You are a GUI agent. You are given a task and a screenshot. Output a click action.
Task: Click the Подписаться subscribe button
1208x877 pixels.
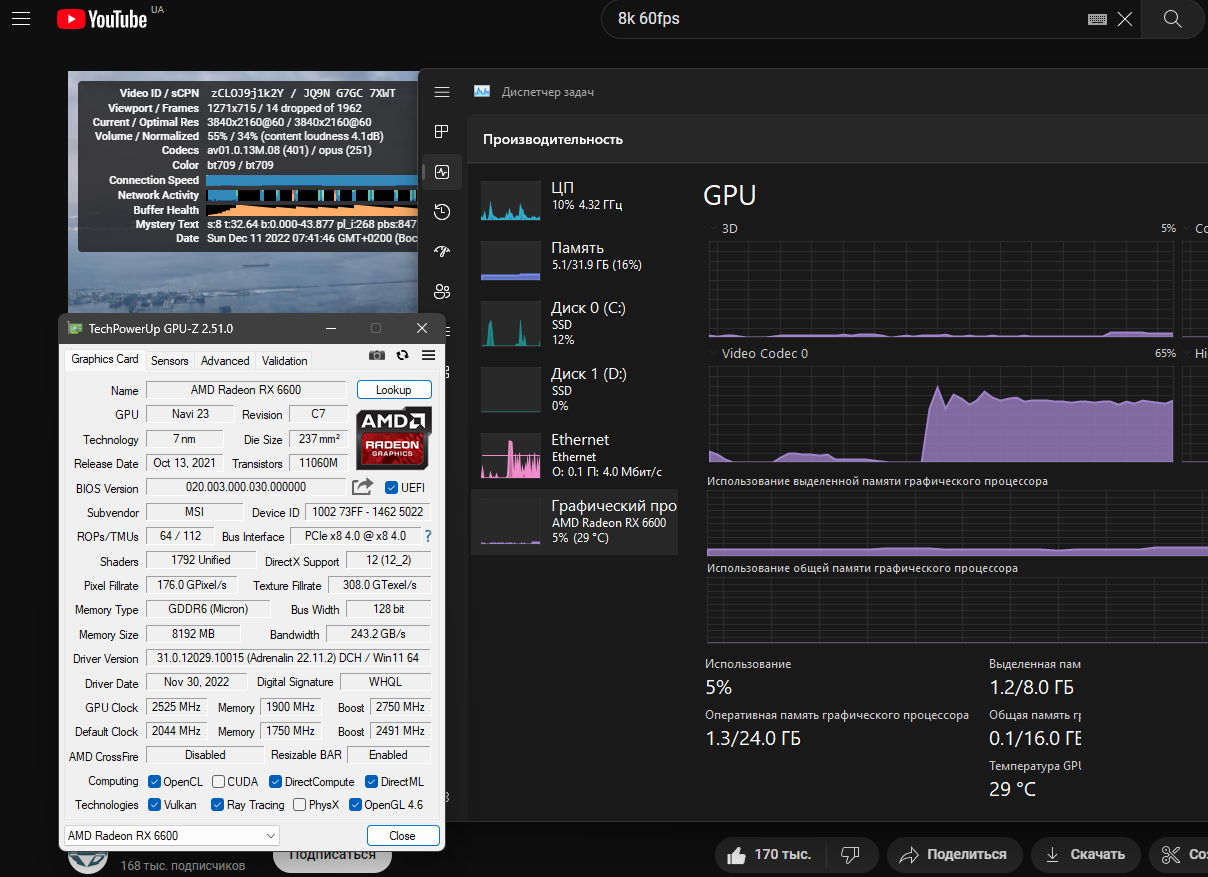[333, 855]
